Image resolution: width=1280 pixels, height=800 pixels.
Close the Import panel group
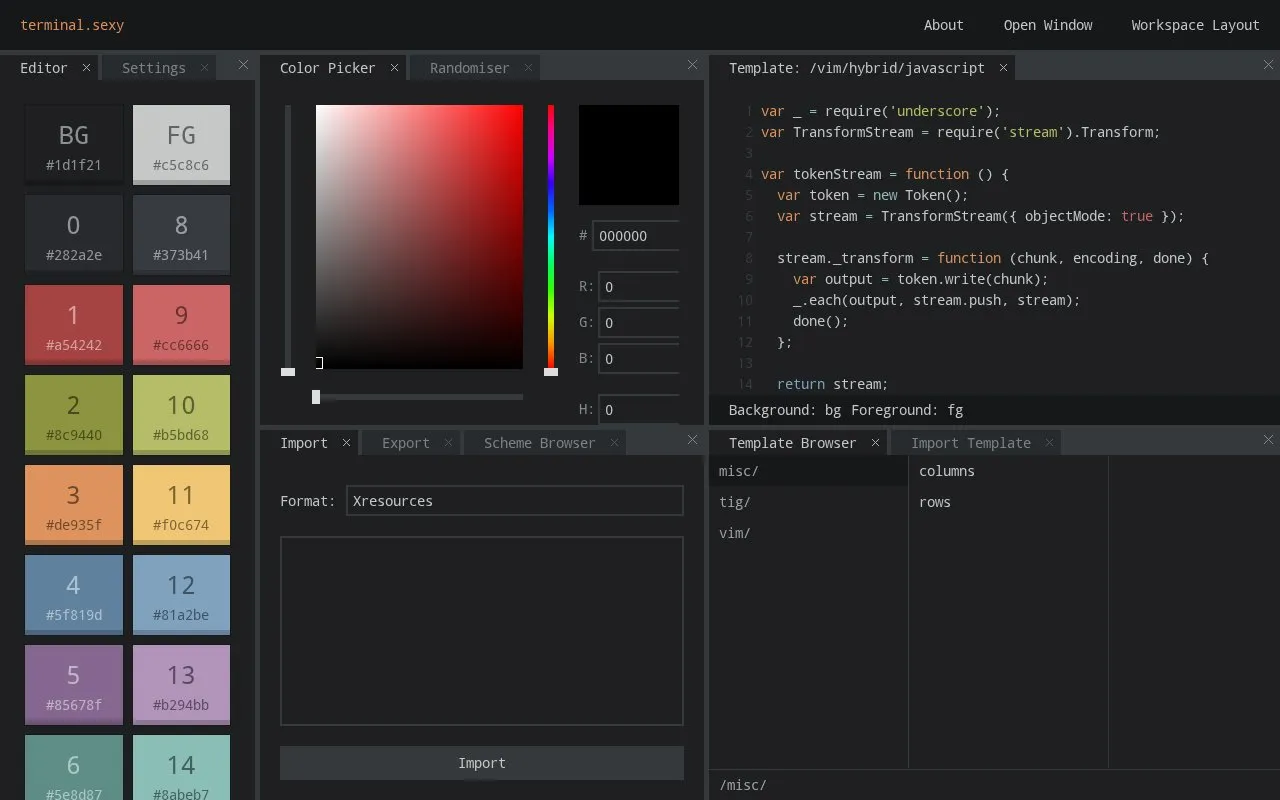click(x=692, y=440)
